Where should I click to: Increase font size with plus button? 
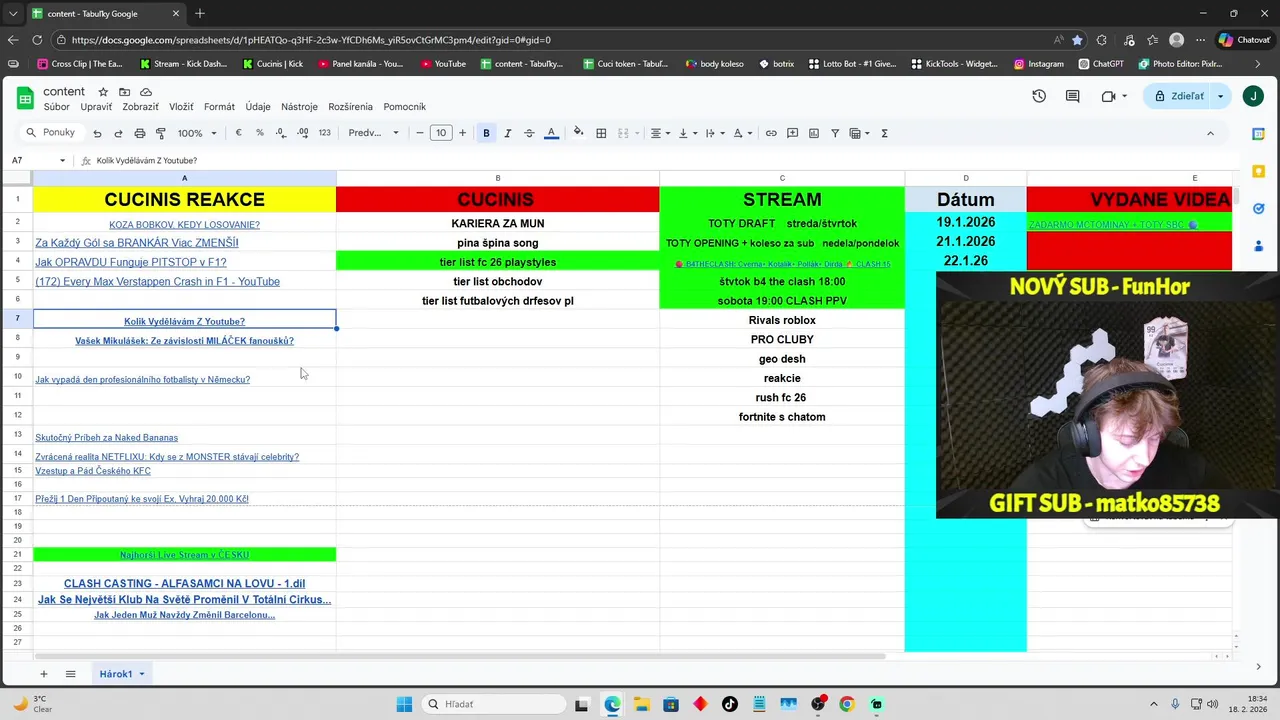[462, 133]
